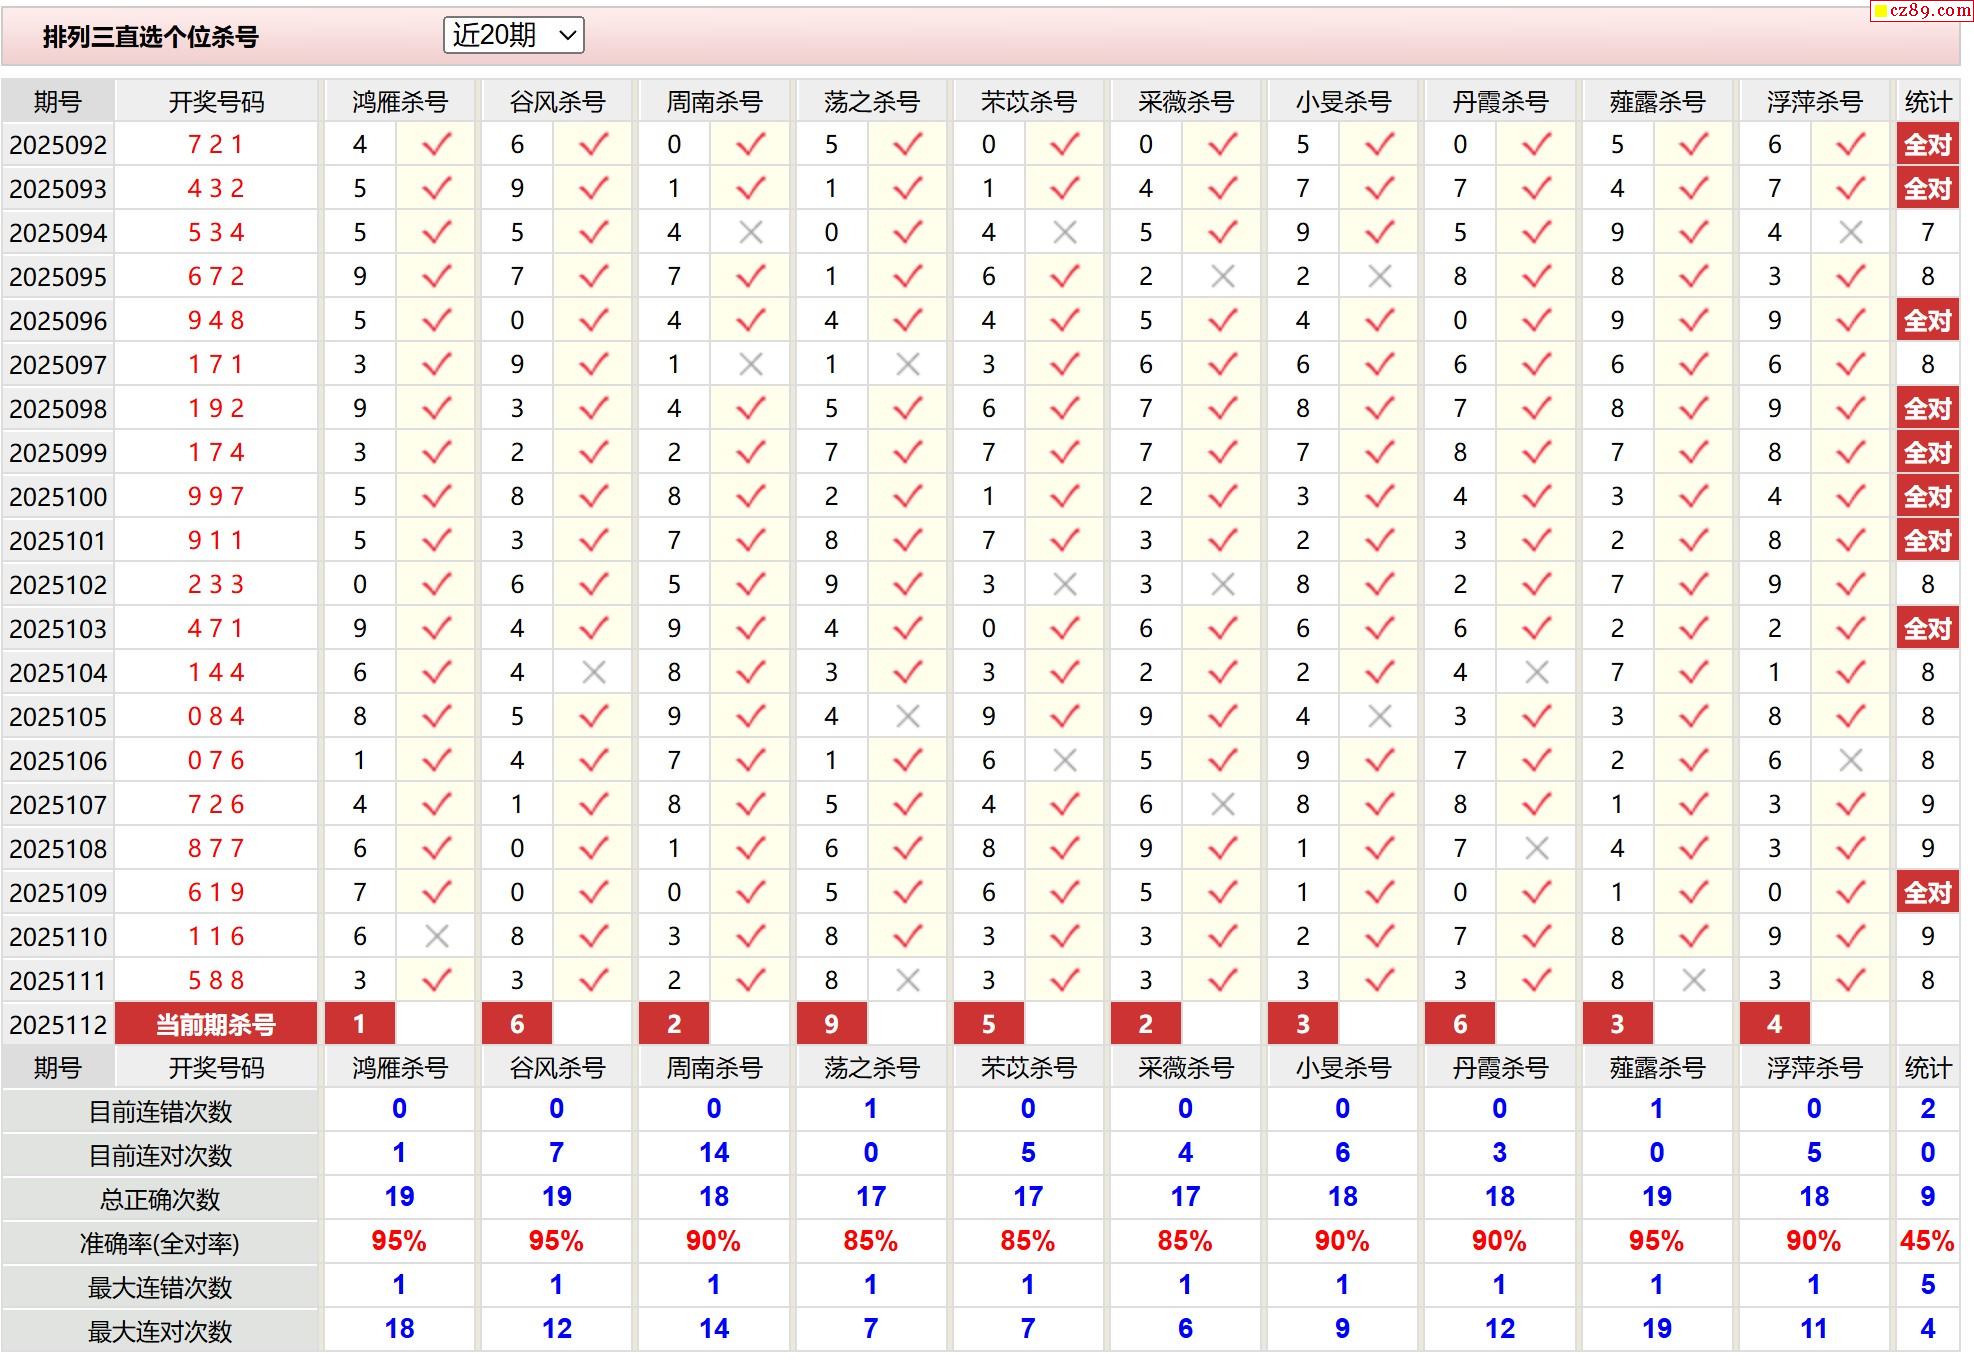Click draw number 5 8 8

point(216,981)
